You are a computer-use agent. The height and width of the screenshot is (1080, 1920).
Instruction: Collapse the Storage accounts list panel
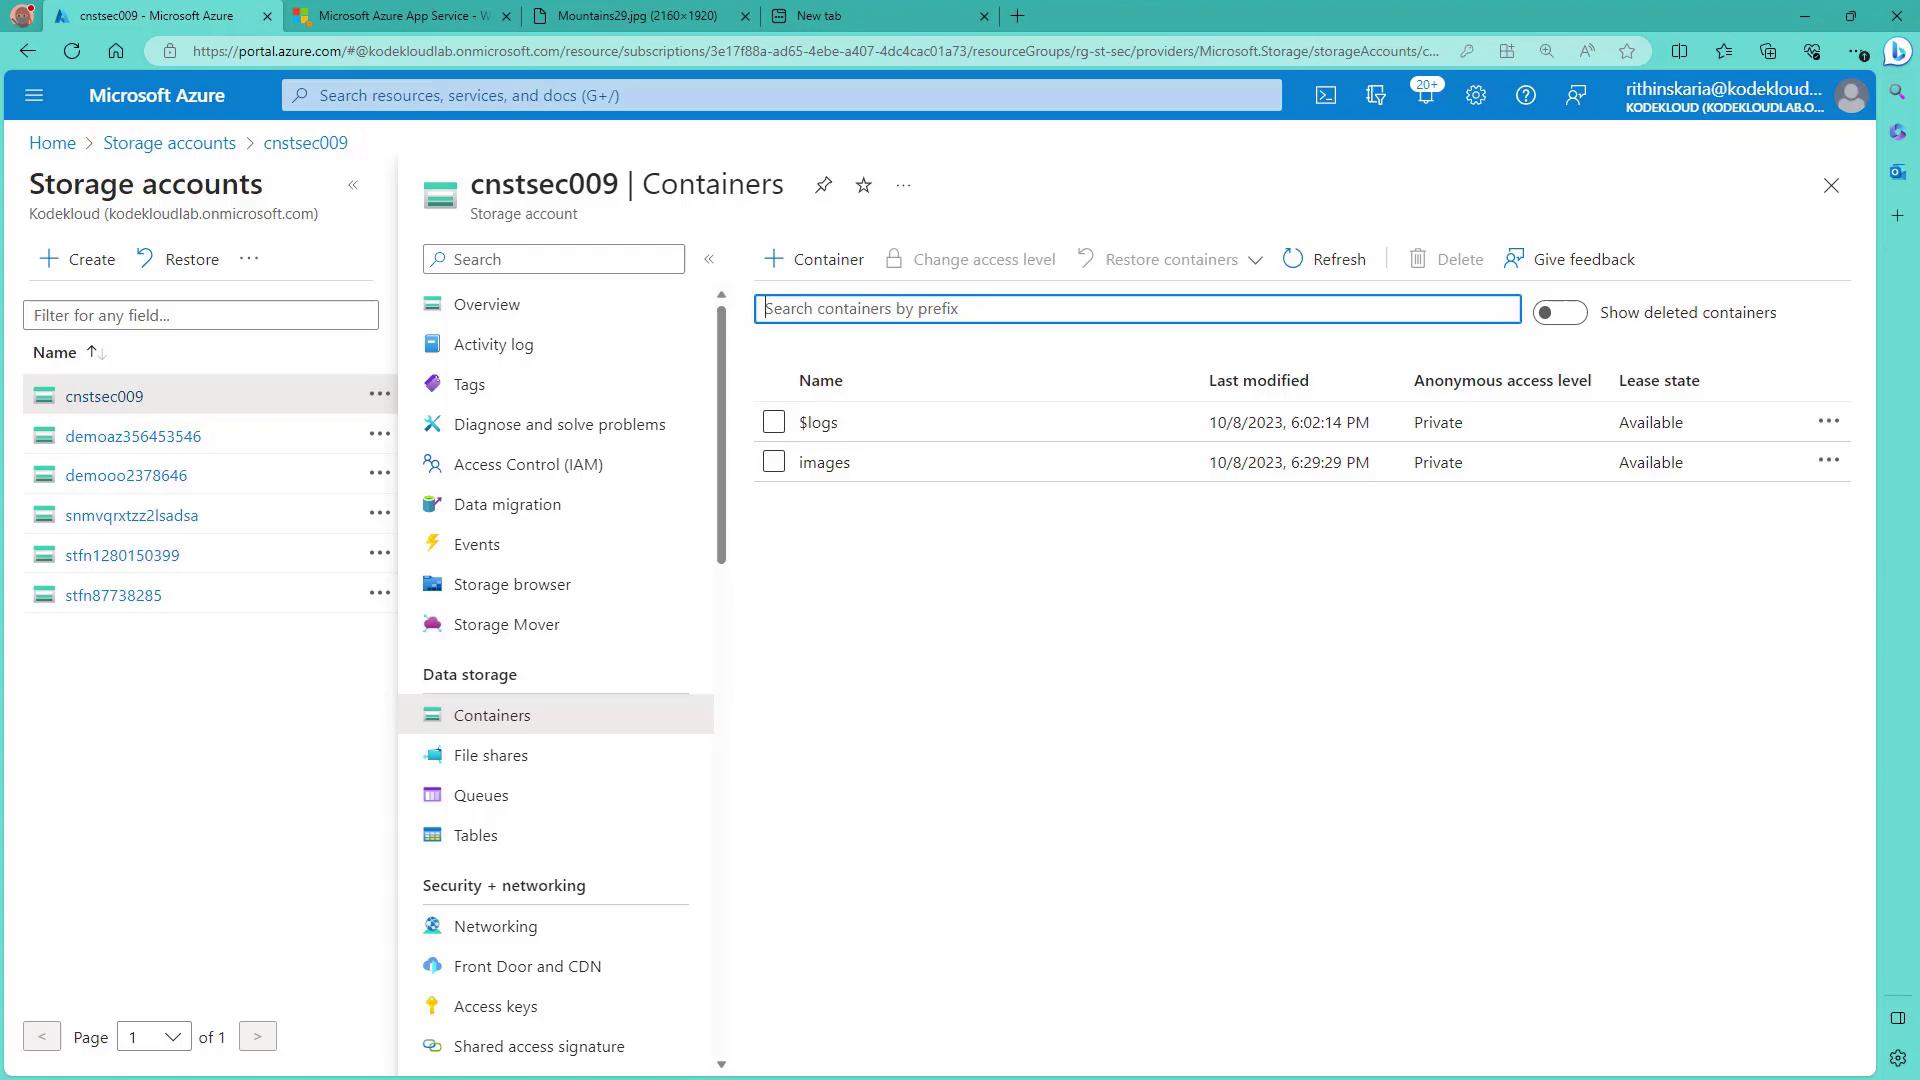353,185
